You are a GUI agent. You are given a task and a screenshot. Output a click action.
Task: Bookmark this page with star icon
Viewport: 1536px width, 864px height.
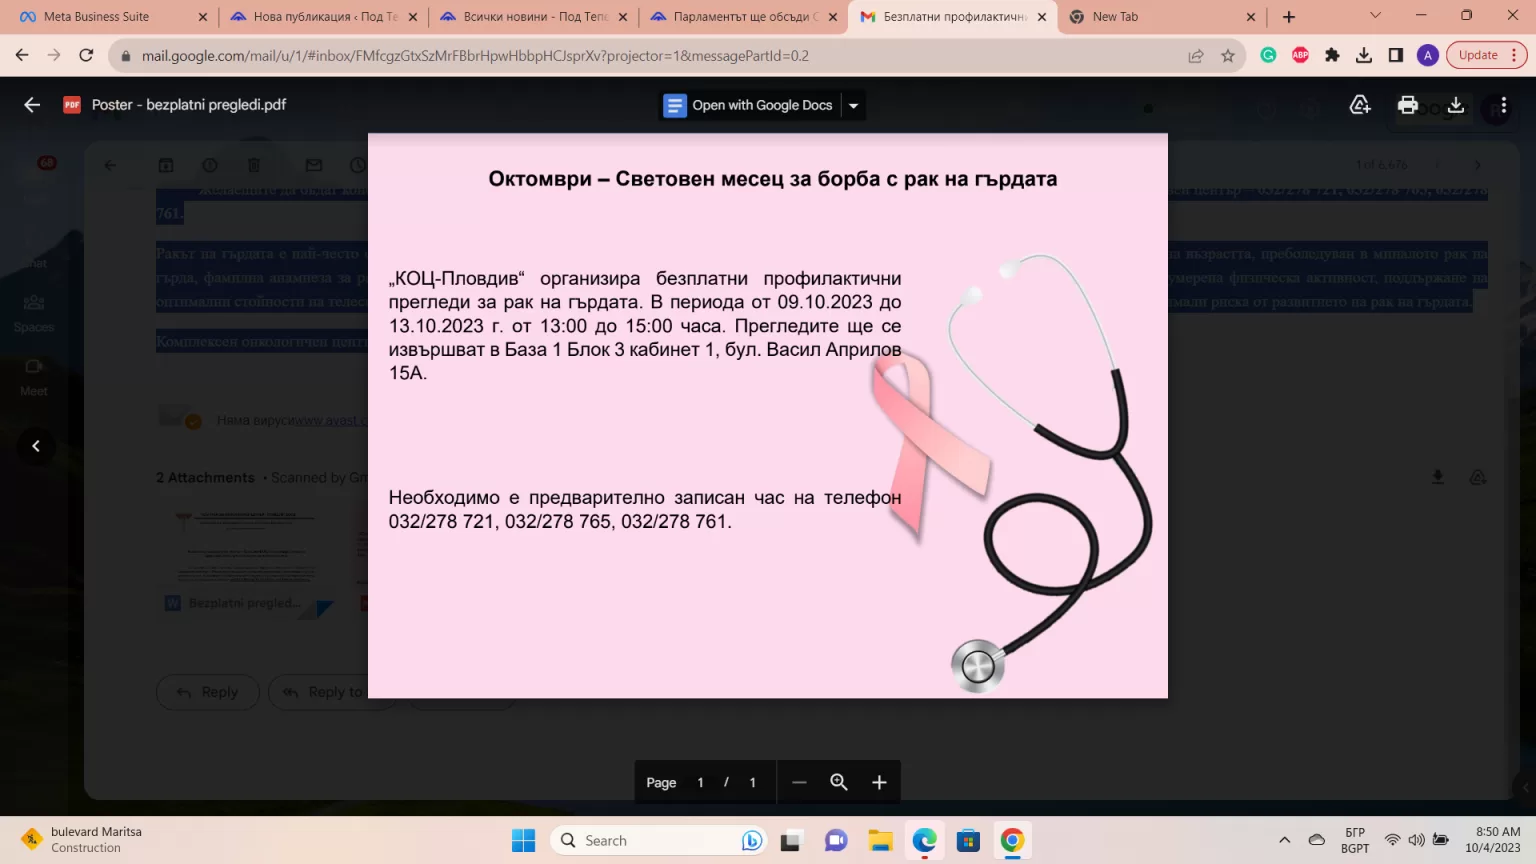point(1228,56)
